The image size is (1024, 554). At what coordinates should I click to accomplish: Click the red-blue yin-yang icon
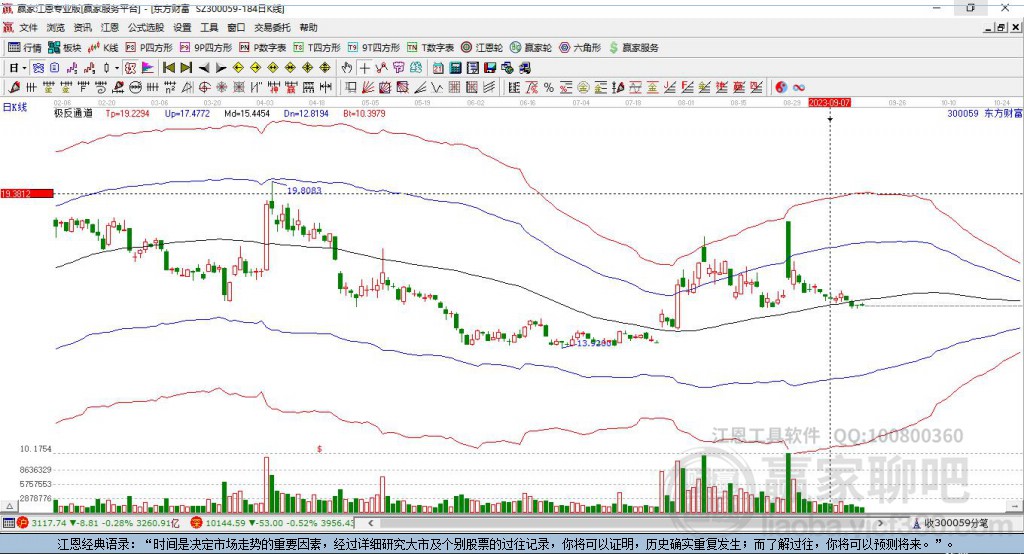click(781, 87)
